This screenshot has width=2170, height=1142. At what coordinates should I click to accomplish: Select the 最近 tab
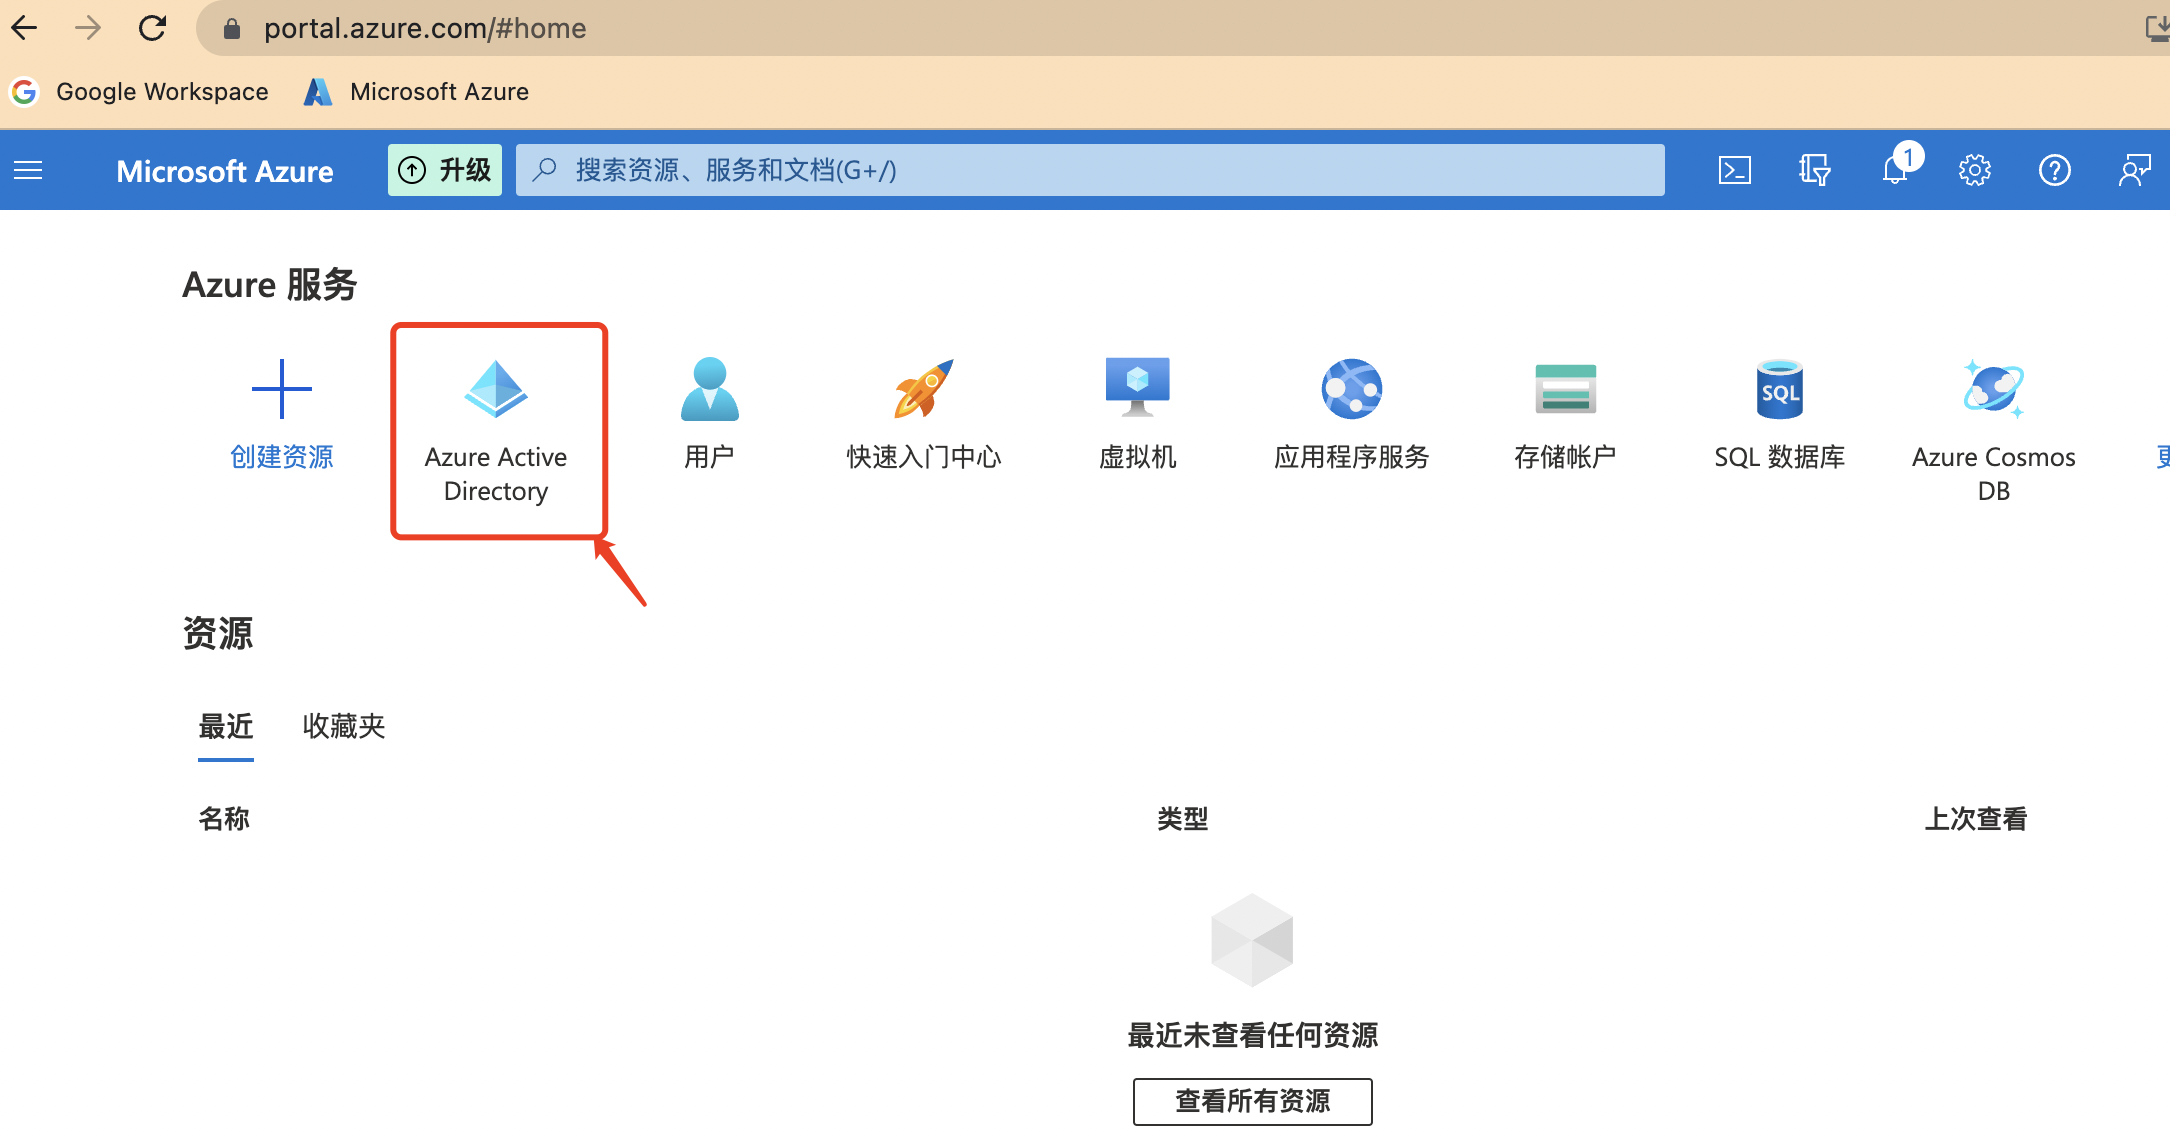tap(226, 726)
